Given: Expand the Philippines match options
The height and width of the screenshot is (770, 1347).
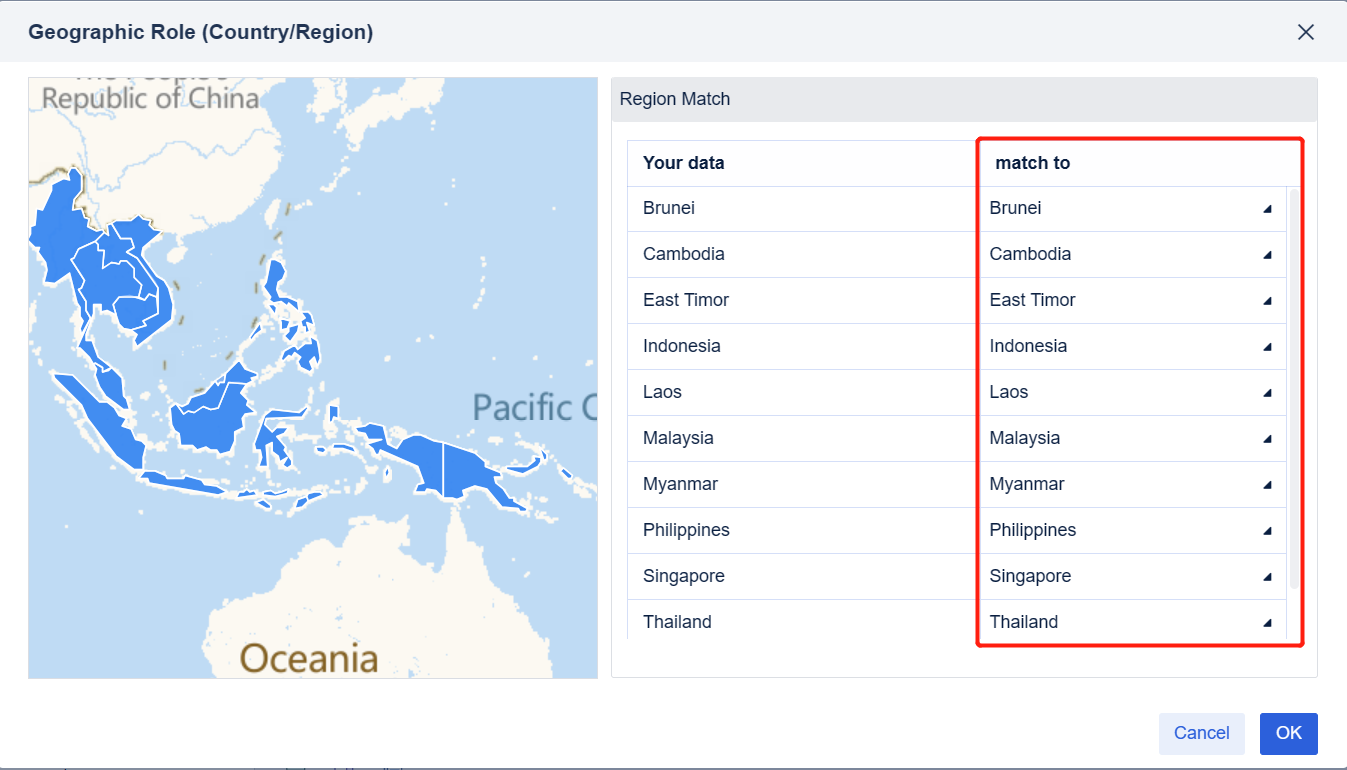Looking at the screenshot, I should [x=1267, y=531].
